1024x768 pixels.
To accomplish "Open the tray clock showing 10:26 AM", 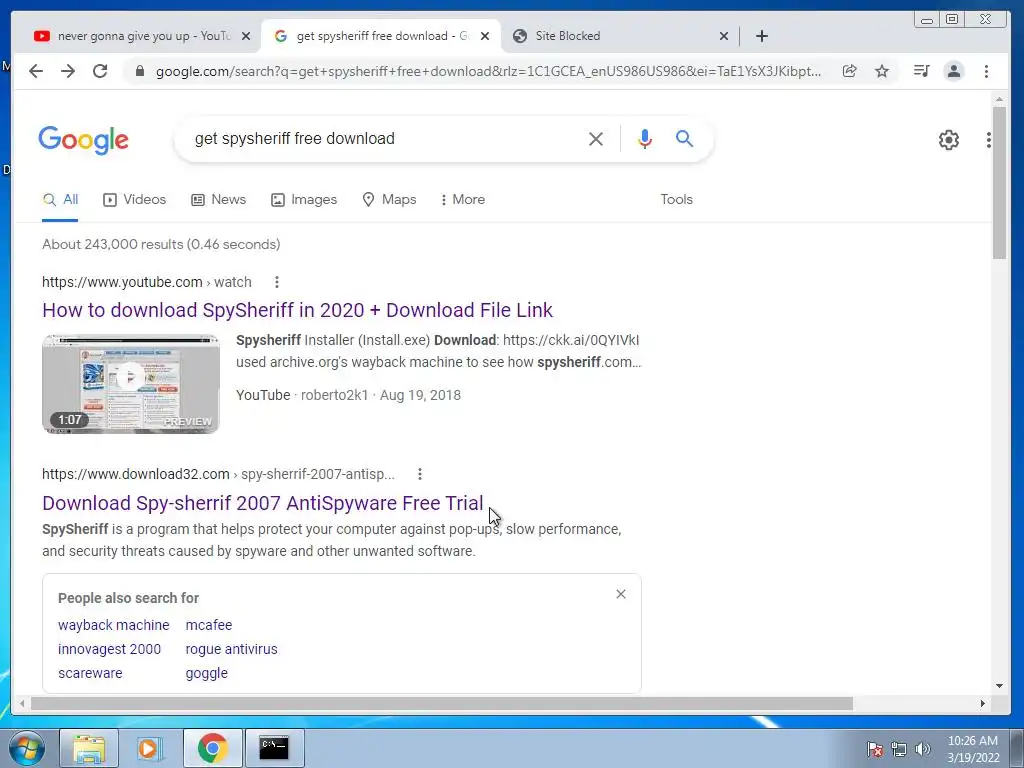I will [x=973, y=749].
